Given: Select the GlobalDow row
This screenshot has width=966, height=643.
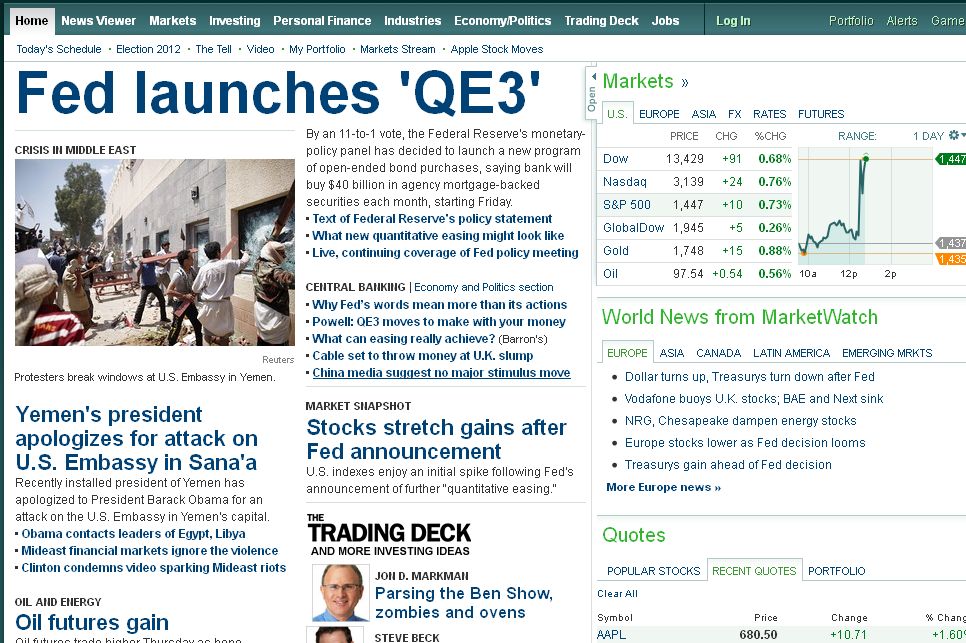Looking at the screenshot, I should tap(696, 228).
